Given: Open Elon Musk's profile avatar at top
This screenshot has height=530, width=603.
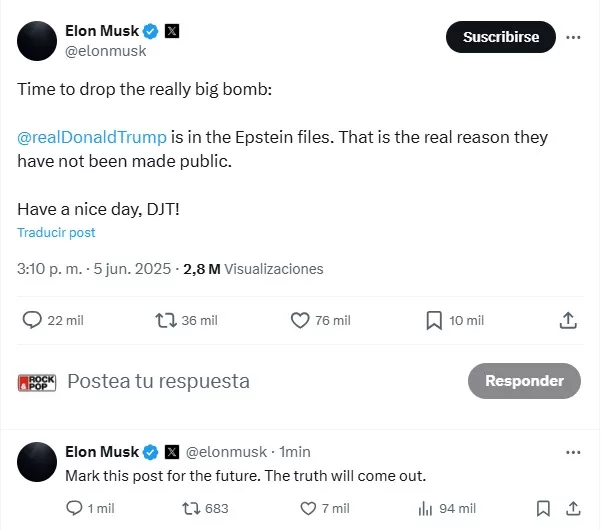Looking at the screenshot, I should (x=37, y=40).
